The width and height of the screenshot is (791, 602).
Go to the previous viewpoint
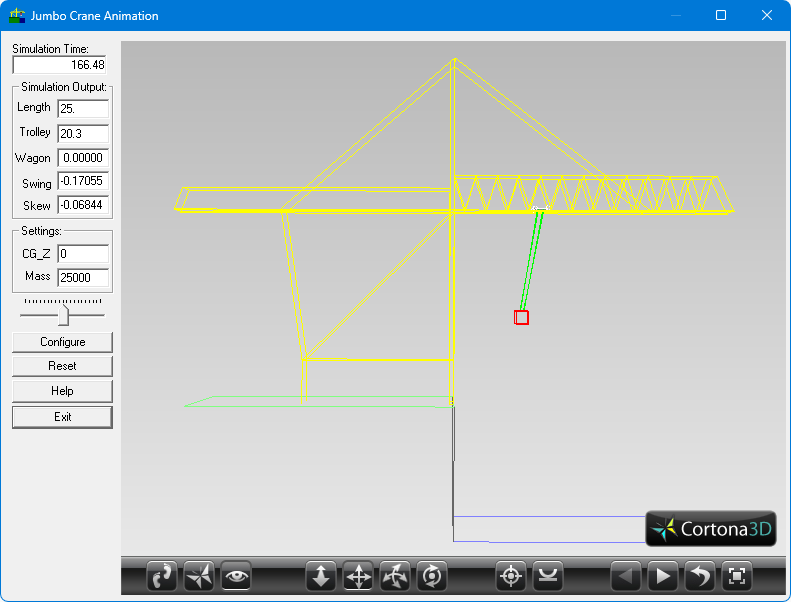coord(626,576)
